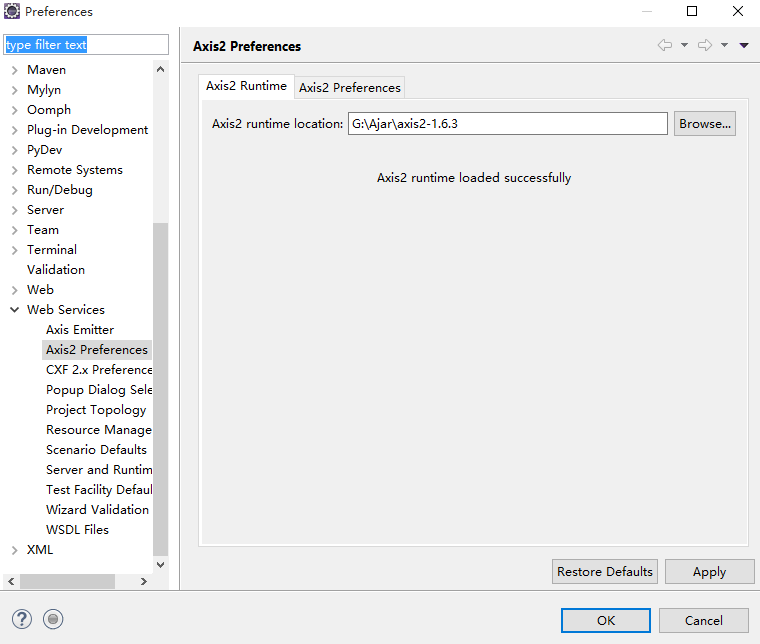Click tree scrollbar up arrow
Image resolution: width=760 pixels, height=644 pixels.
[x=160, y=69]
